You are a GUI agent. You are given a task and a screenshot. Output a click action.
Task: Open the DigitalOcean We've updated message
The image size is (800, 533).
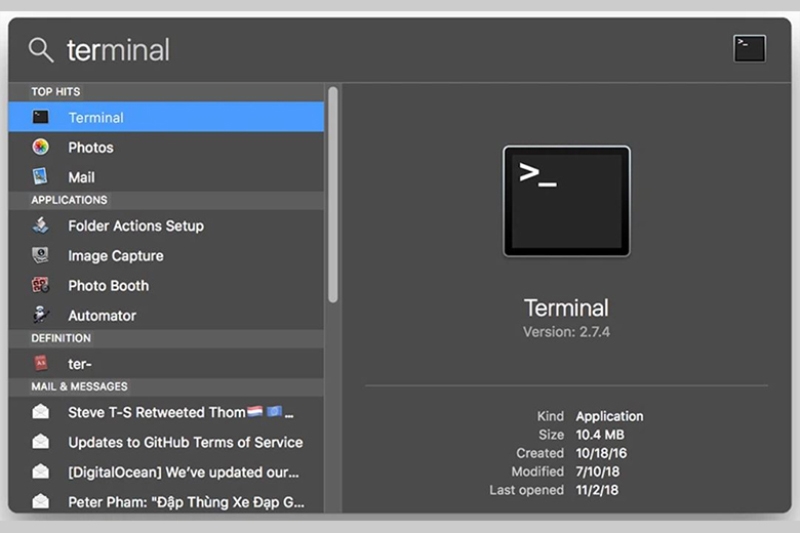tap(166, 472)
